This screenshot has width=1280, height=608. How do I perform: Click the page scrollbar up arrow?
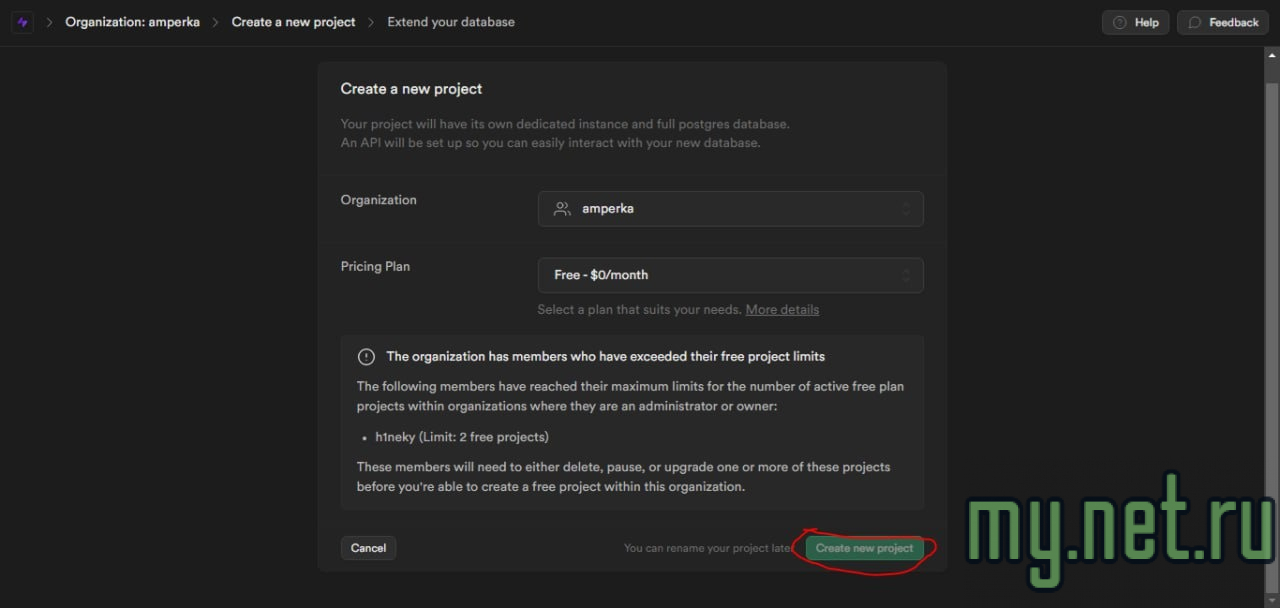coord(1272,54)
